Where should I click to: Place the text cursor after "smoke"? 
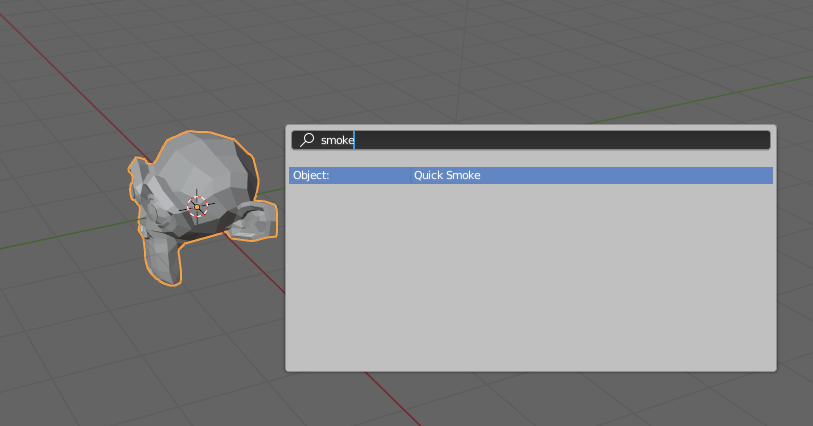pos(355,141)
